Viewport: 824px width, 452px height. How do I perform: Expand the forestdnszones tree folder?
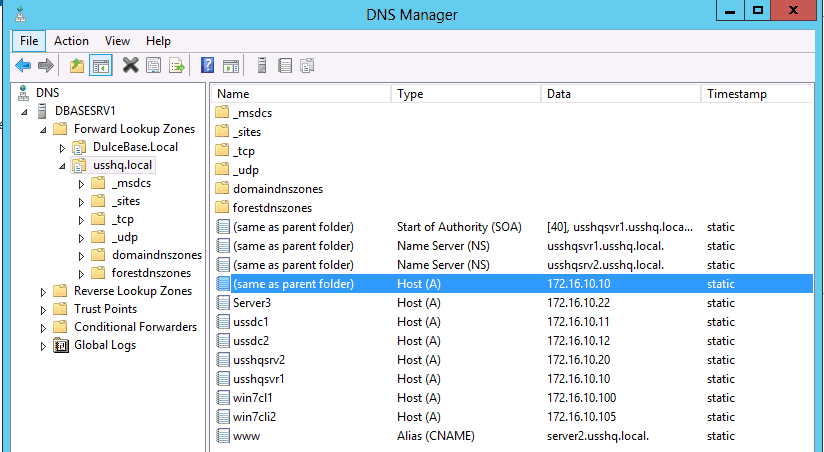click(81, 274)
